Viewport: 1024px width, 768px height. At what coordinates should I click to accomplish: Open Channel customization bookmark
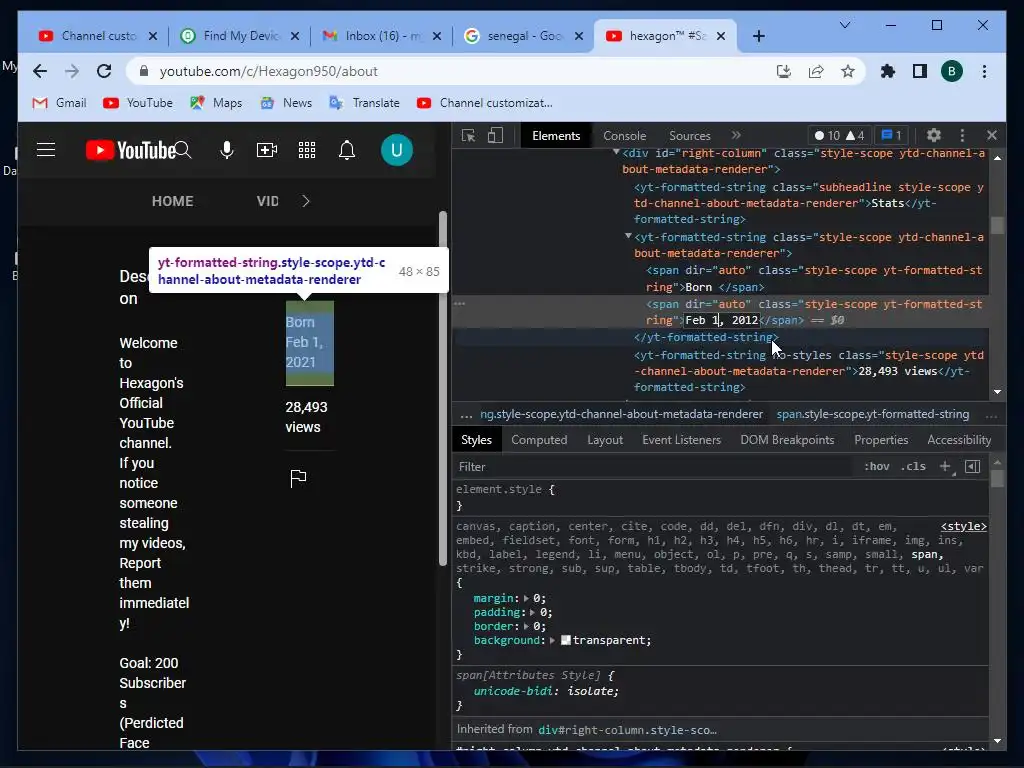(485, 103)
